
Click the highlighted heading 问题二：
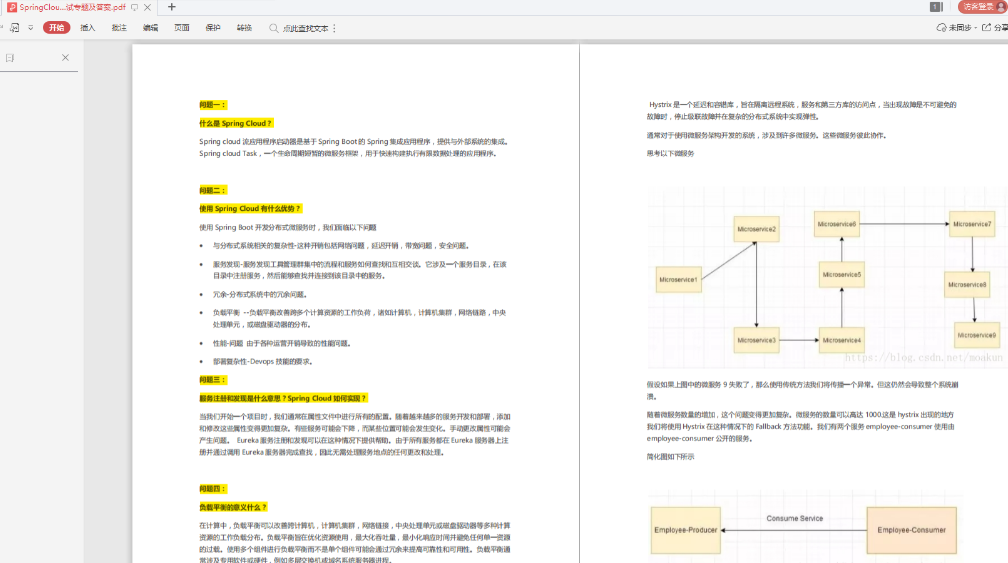click(213, 190)
